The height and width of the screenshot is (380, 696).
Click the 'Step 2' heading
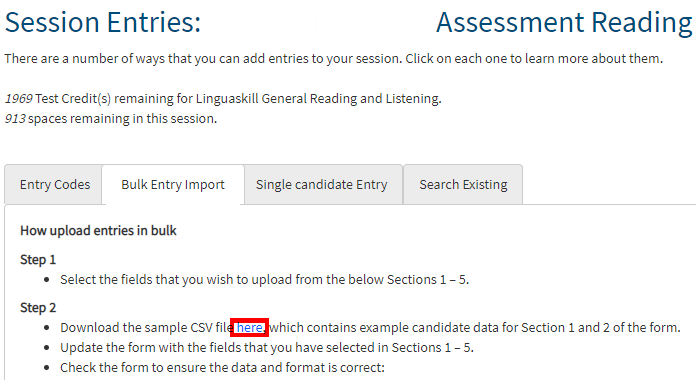click(38, 308)
